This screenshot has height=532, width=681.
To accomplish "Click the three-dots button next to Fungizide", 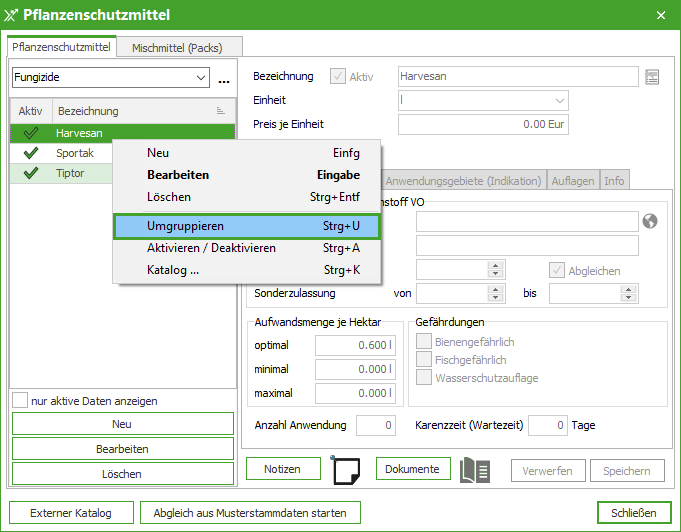I will coord(224,79).
